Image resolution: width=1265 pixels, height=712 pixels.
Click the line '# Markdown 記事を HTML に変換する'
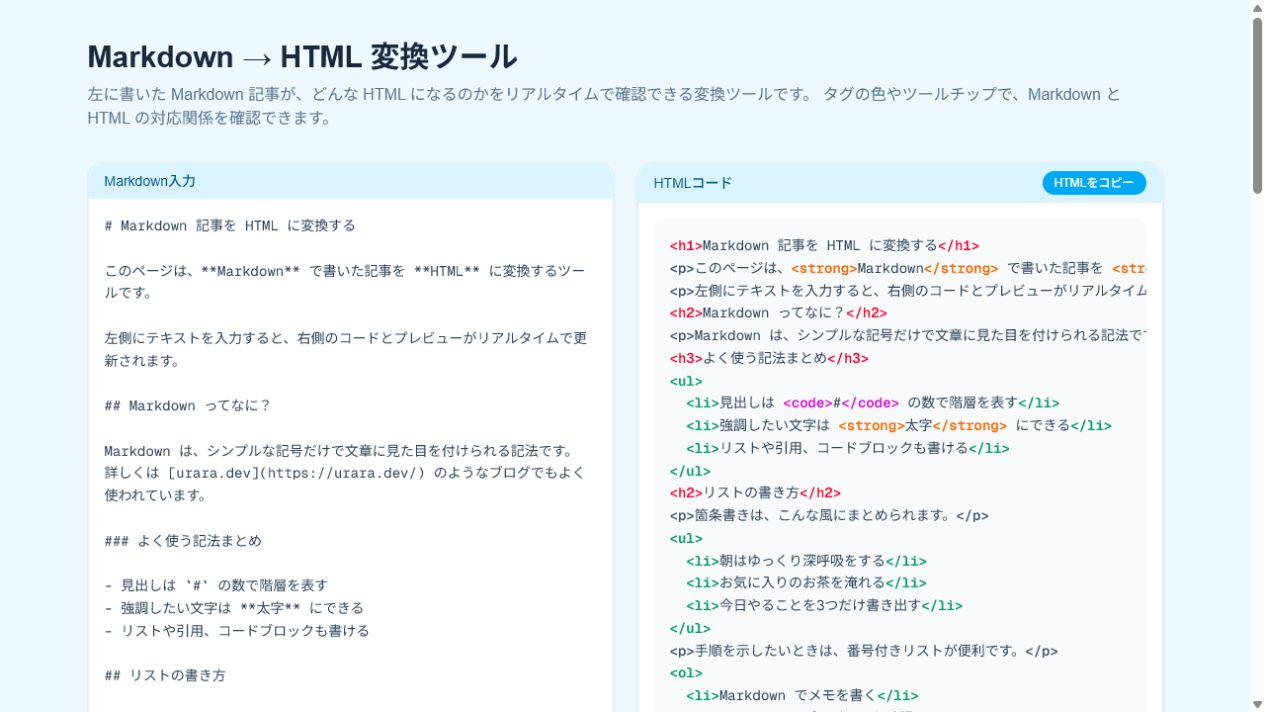[230, 226]
